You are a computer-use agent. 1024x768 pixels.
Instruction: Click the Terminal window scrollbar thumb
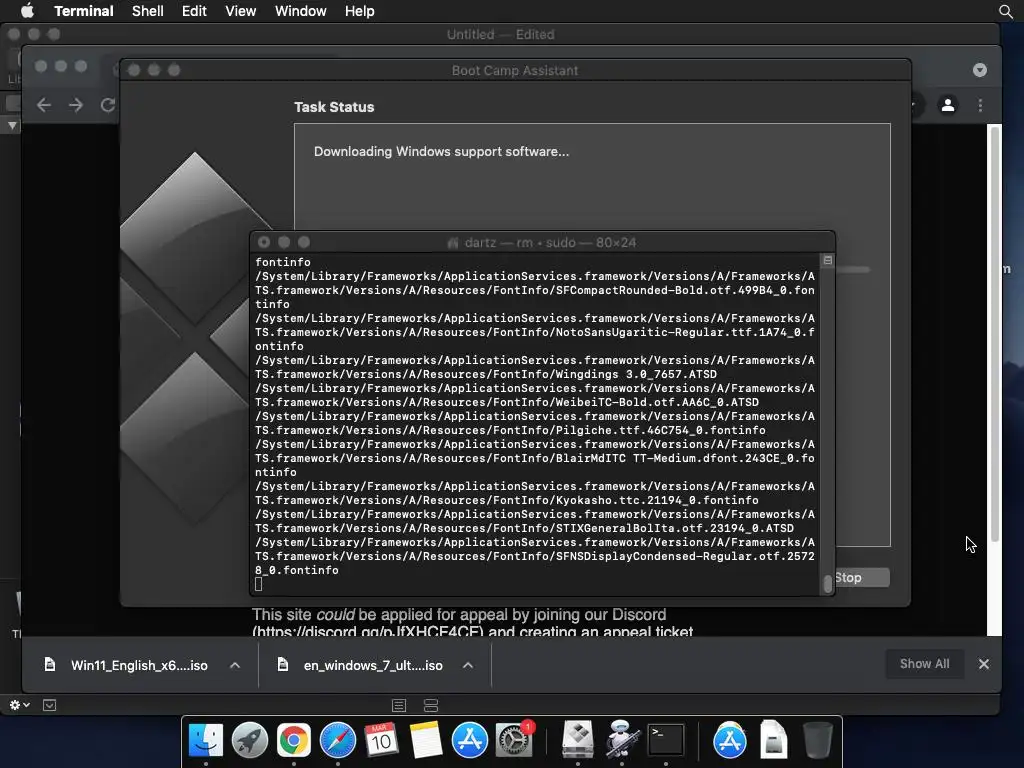[x=827, y=583]
